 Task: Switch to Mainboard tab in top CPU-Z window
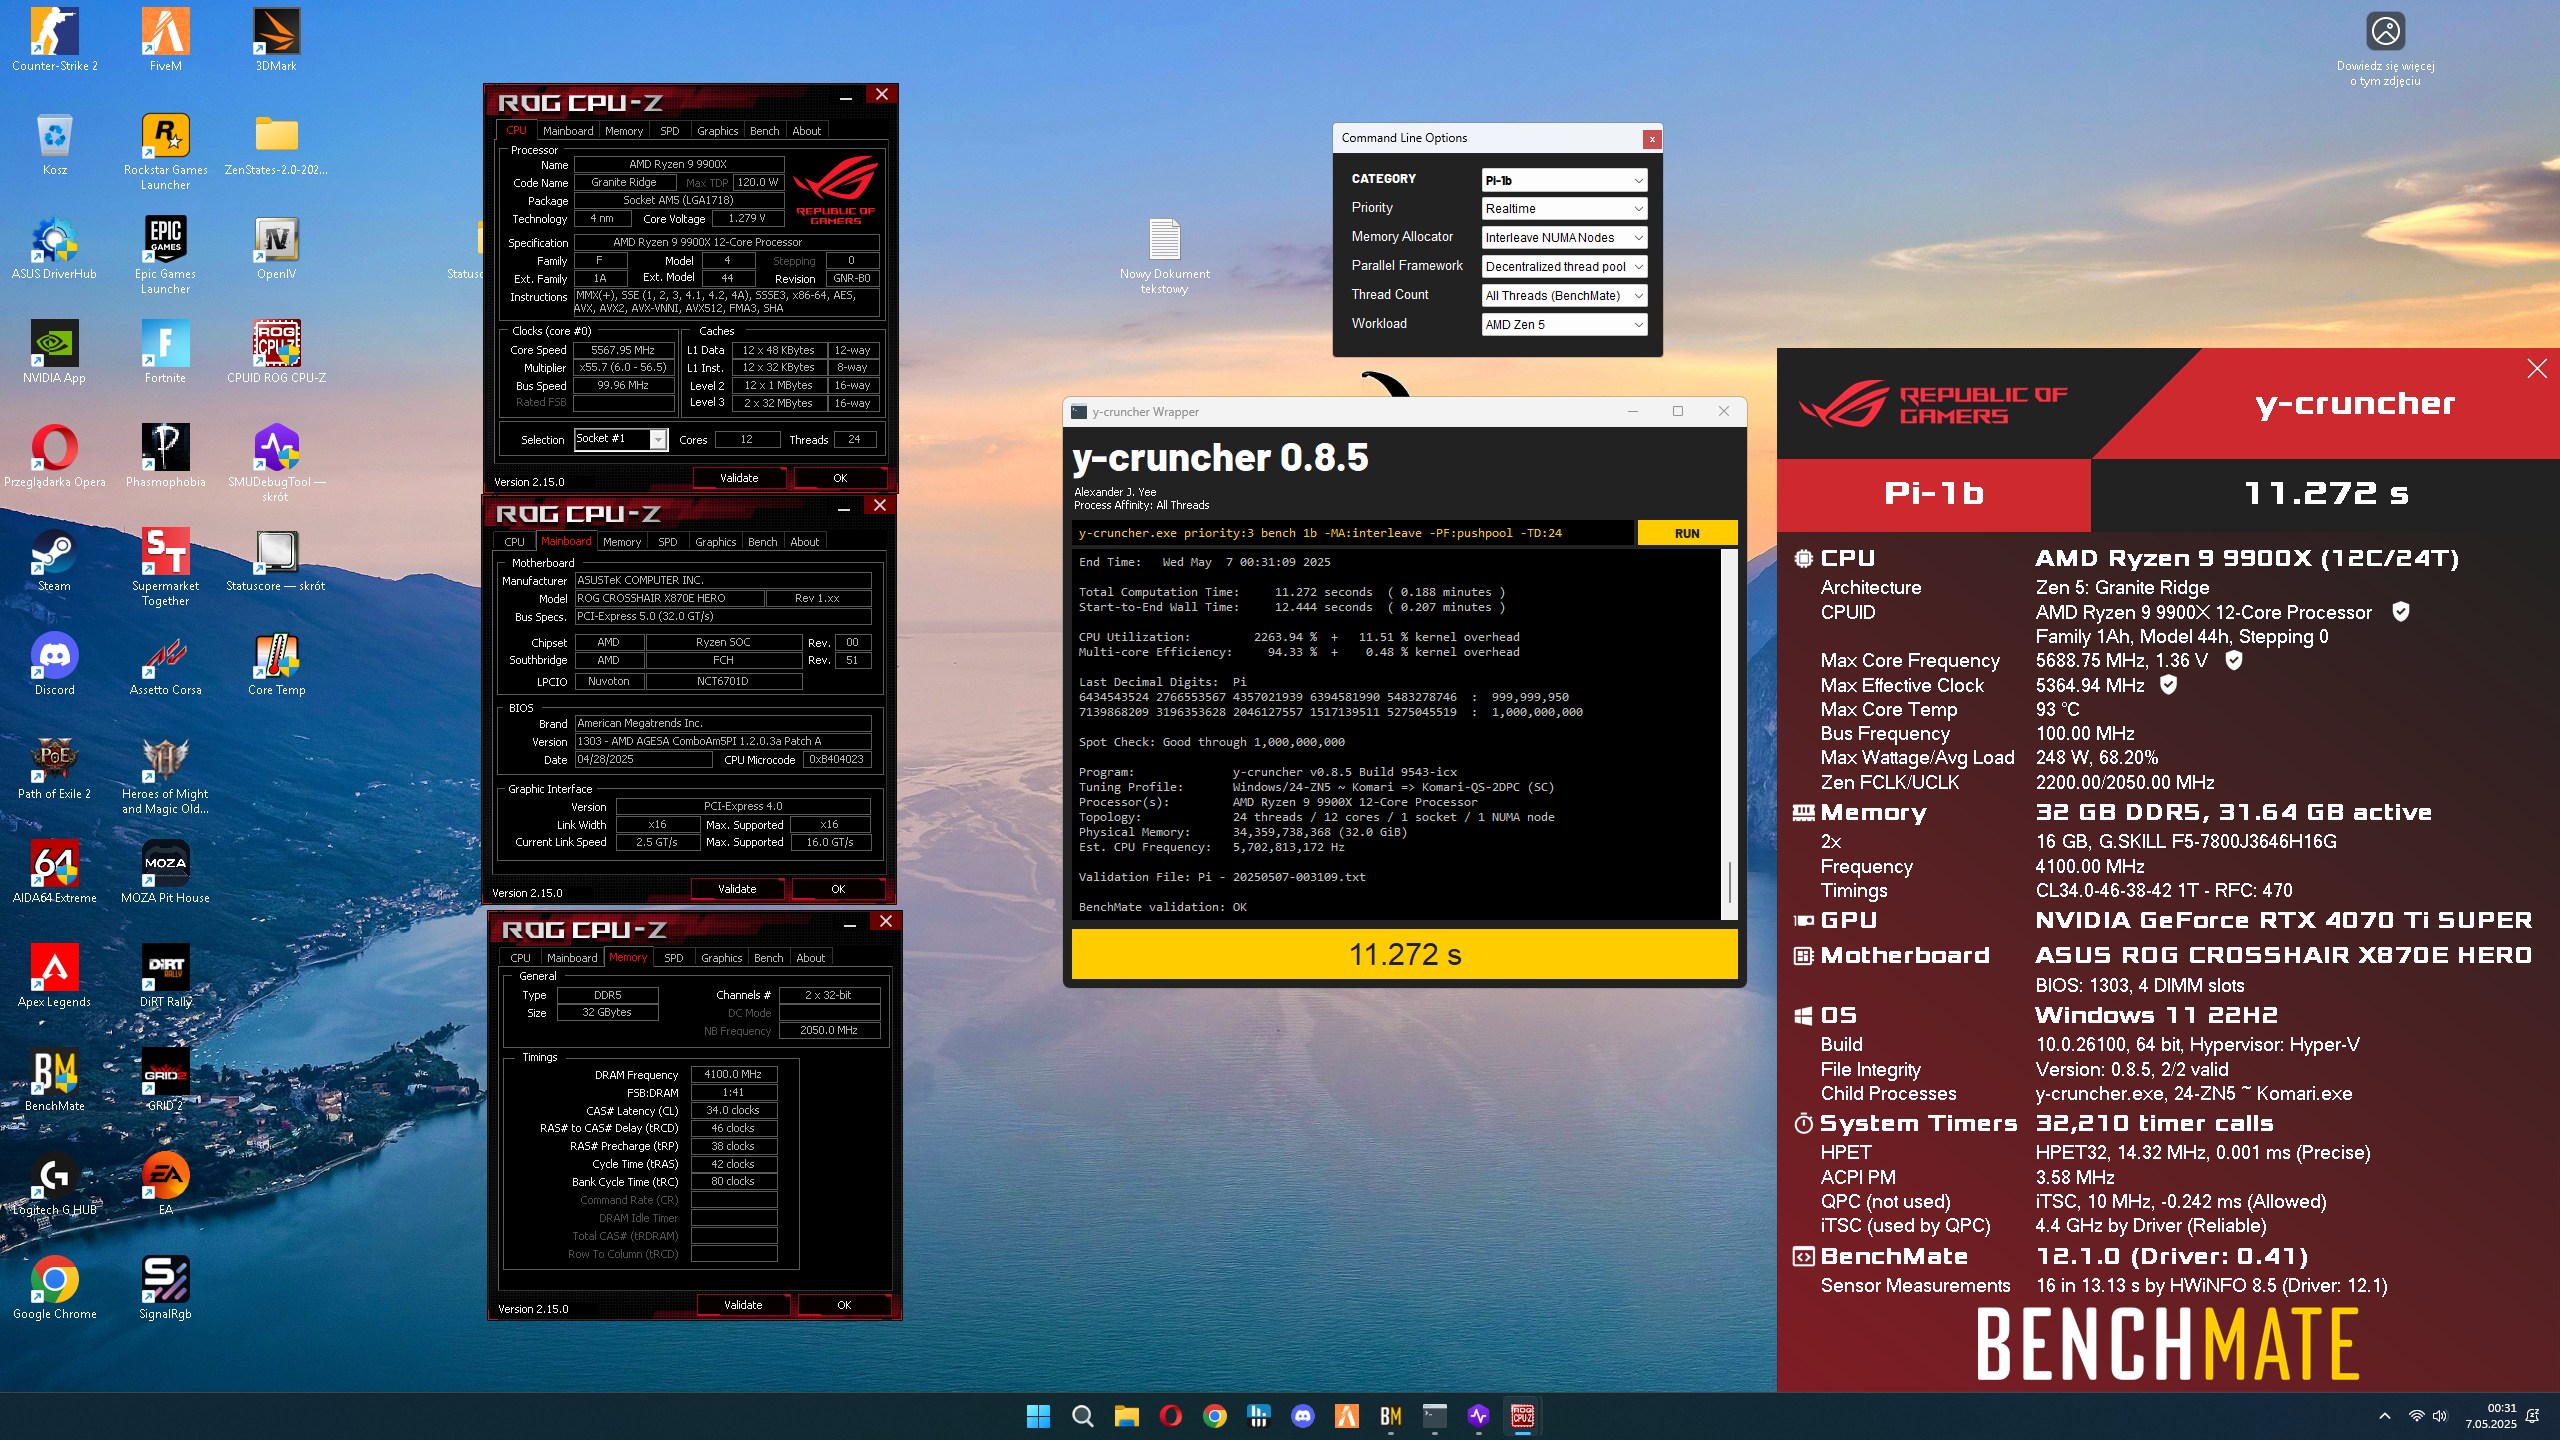pos(567,131)
